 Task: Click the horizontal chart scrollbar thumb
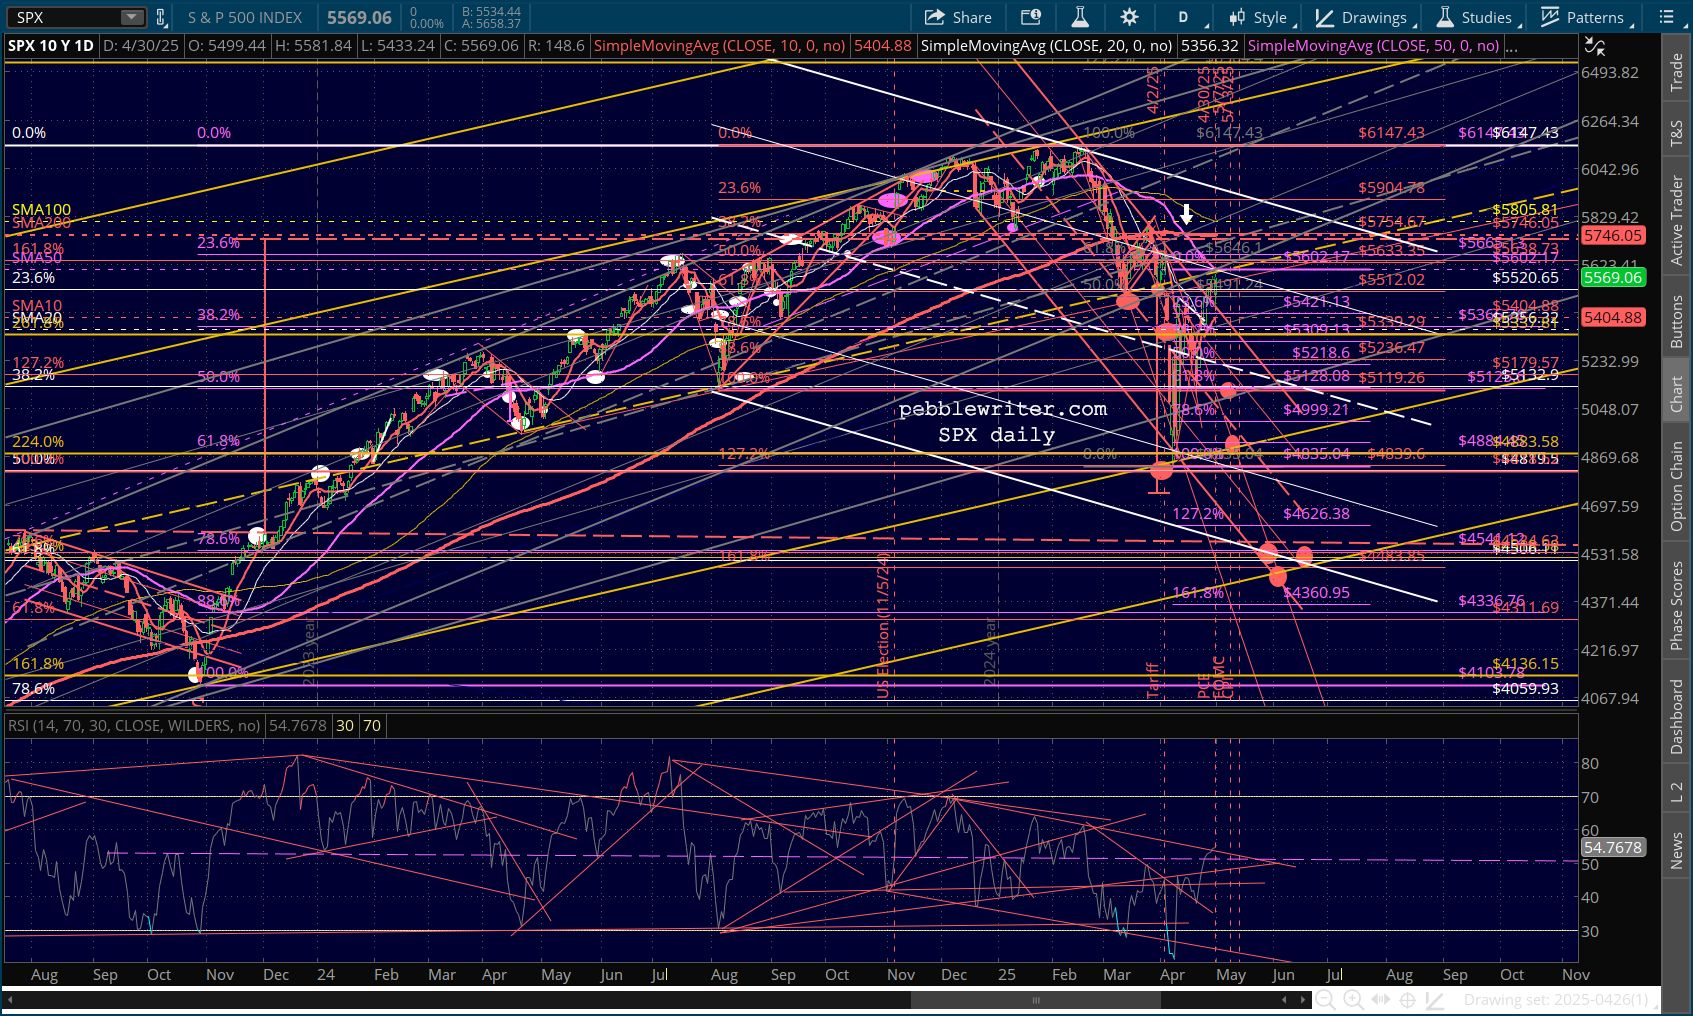[1036, 1000]
